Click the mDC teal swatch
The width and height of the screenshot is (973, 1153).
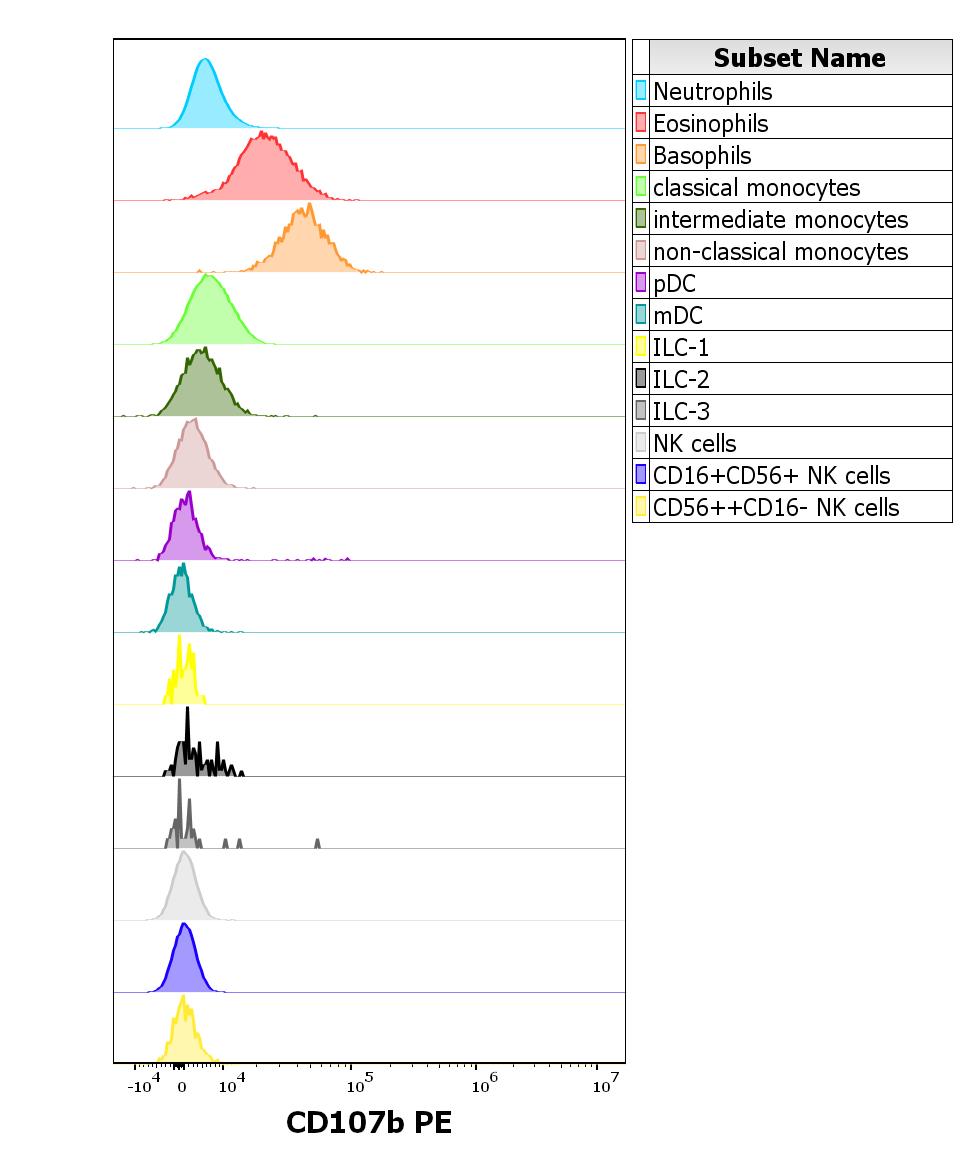pyautogui.click(x=642, y=315)
